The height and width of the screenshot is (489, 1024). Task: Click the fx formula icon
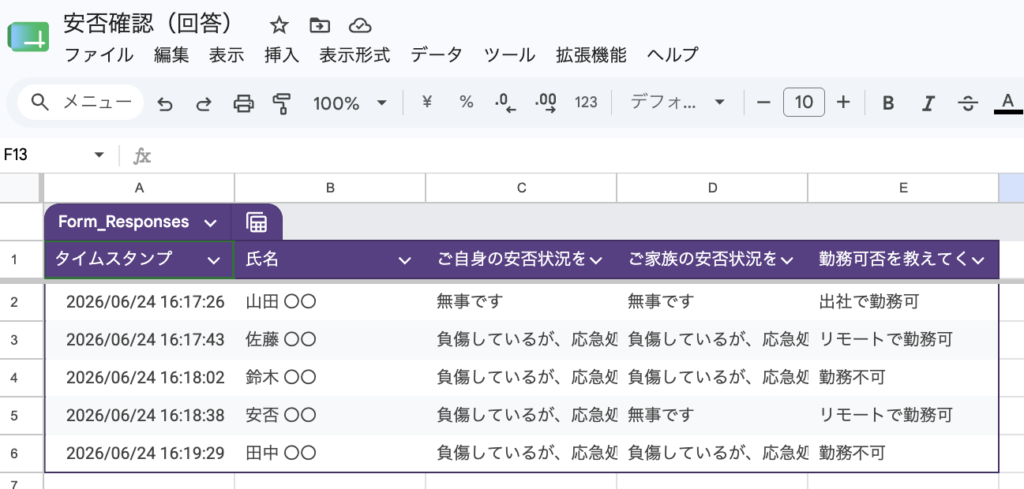tap(142, 155)
